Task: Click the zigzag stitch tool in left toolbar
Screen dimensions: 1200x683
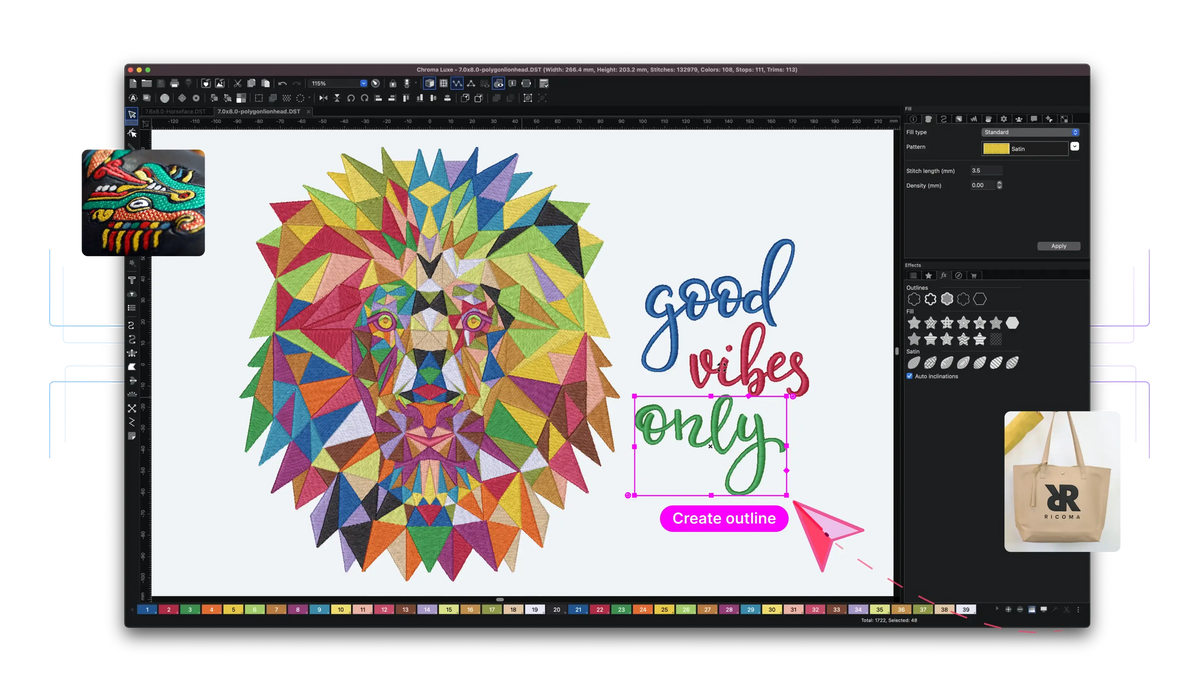Action: pyautogui.click(x=132, y=422)
